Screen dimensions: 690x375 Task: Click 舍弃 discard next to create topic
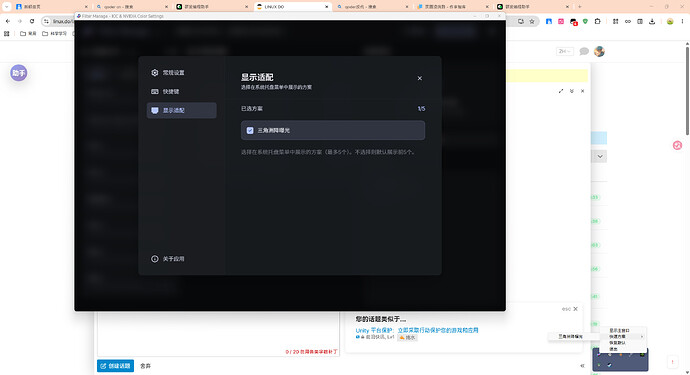[x=145, y=366]
